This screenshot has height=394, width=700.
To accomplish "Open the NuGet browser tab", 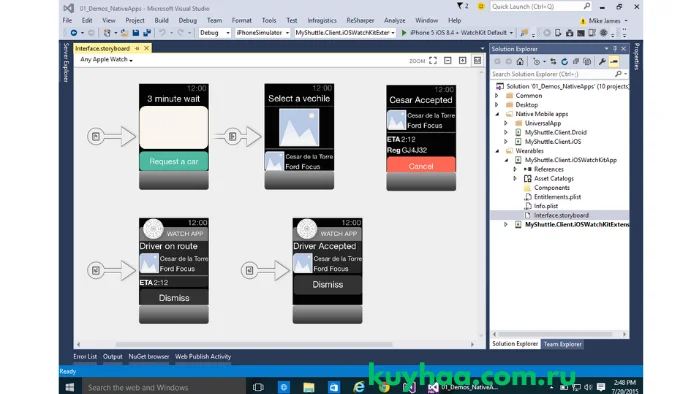I will [149, 357].
